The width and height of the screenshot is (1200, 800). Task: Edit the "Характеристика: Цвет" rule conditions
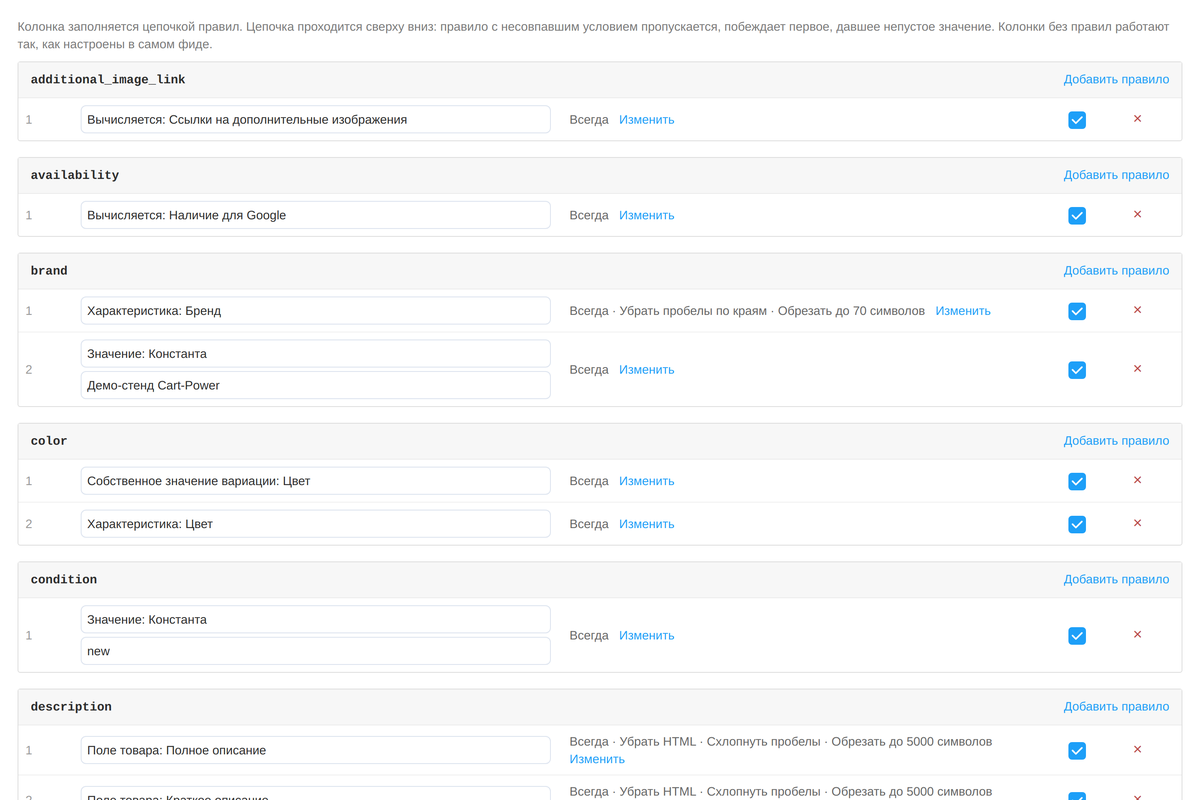pos(646,524)
